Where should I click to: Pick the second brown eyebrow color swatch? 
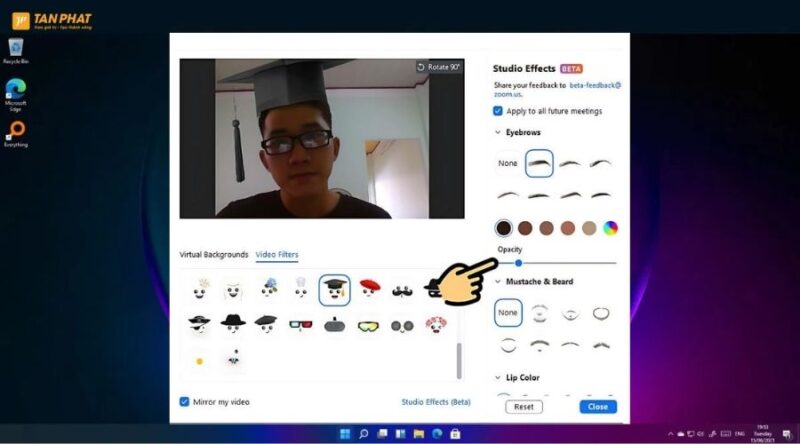tap(525, 228)
